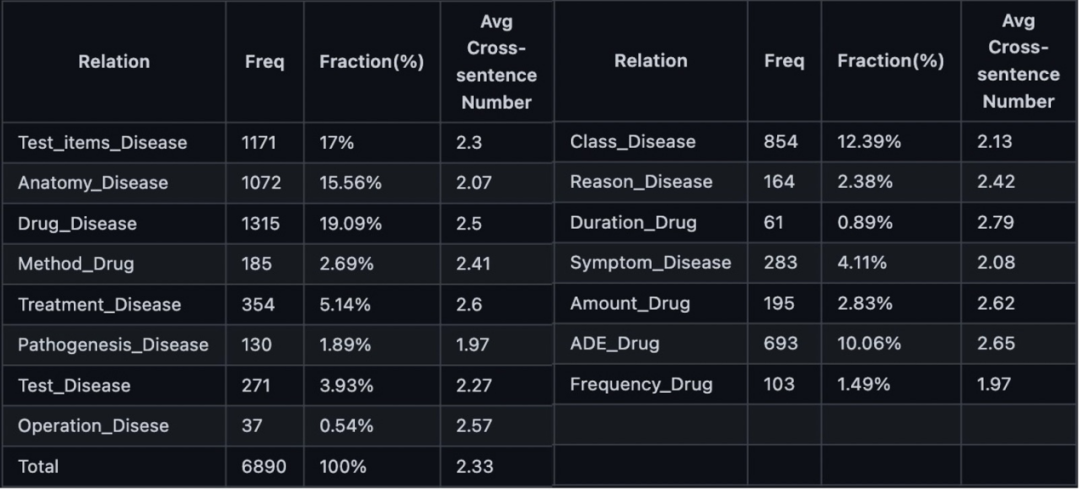Select the Operation_Disese row label

[93, 426]
